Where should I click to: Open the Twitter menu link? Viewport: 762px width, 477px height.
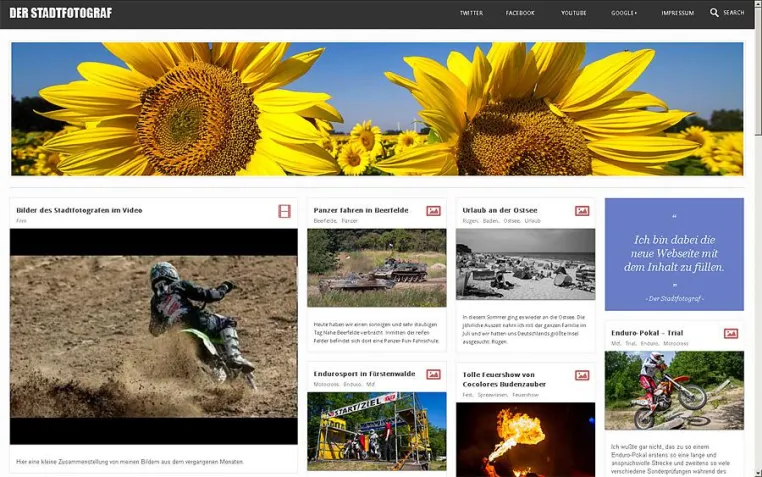pyautogui.click(x=471, y=13)
